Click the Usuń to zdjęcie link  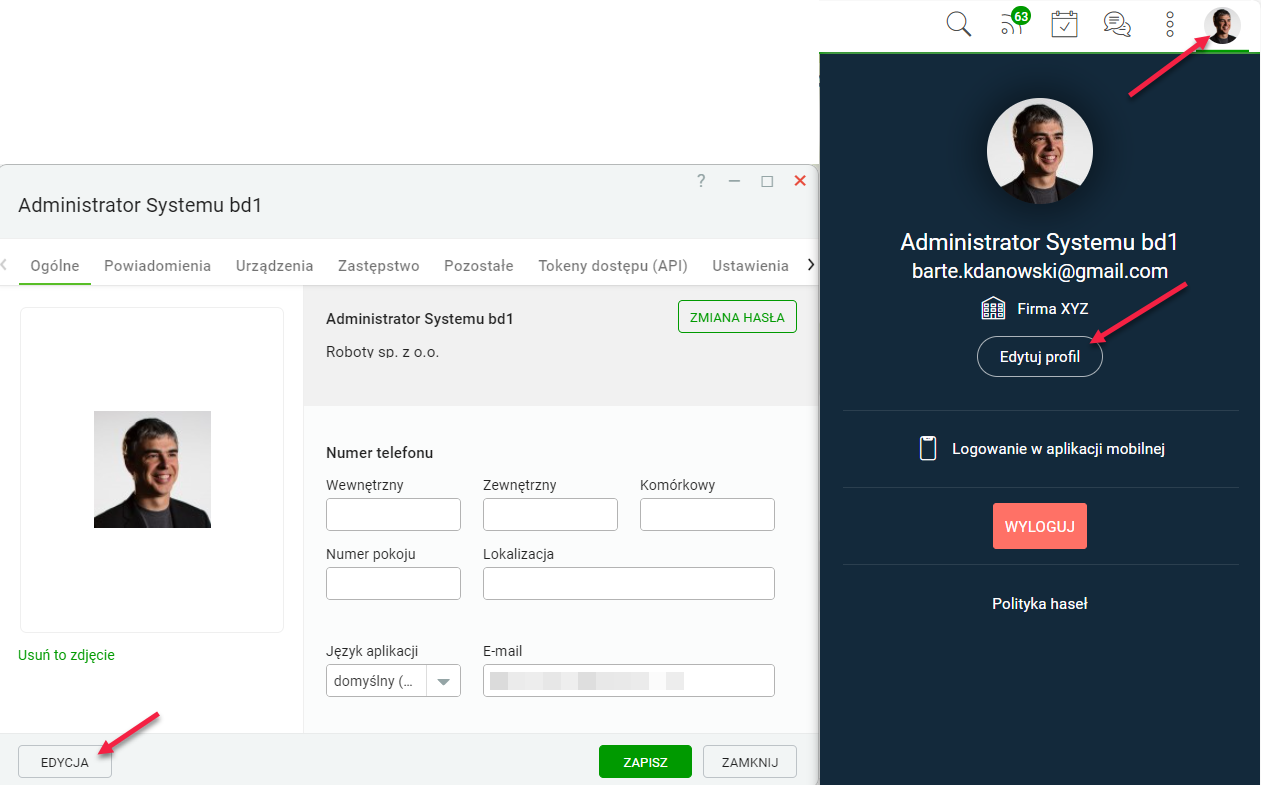[67, 655]
